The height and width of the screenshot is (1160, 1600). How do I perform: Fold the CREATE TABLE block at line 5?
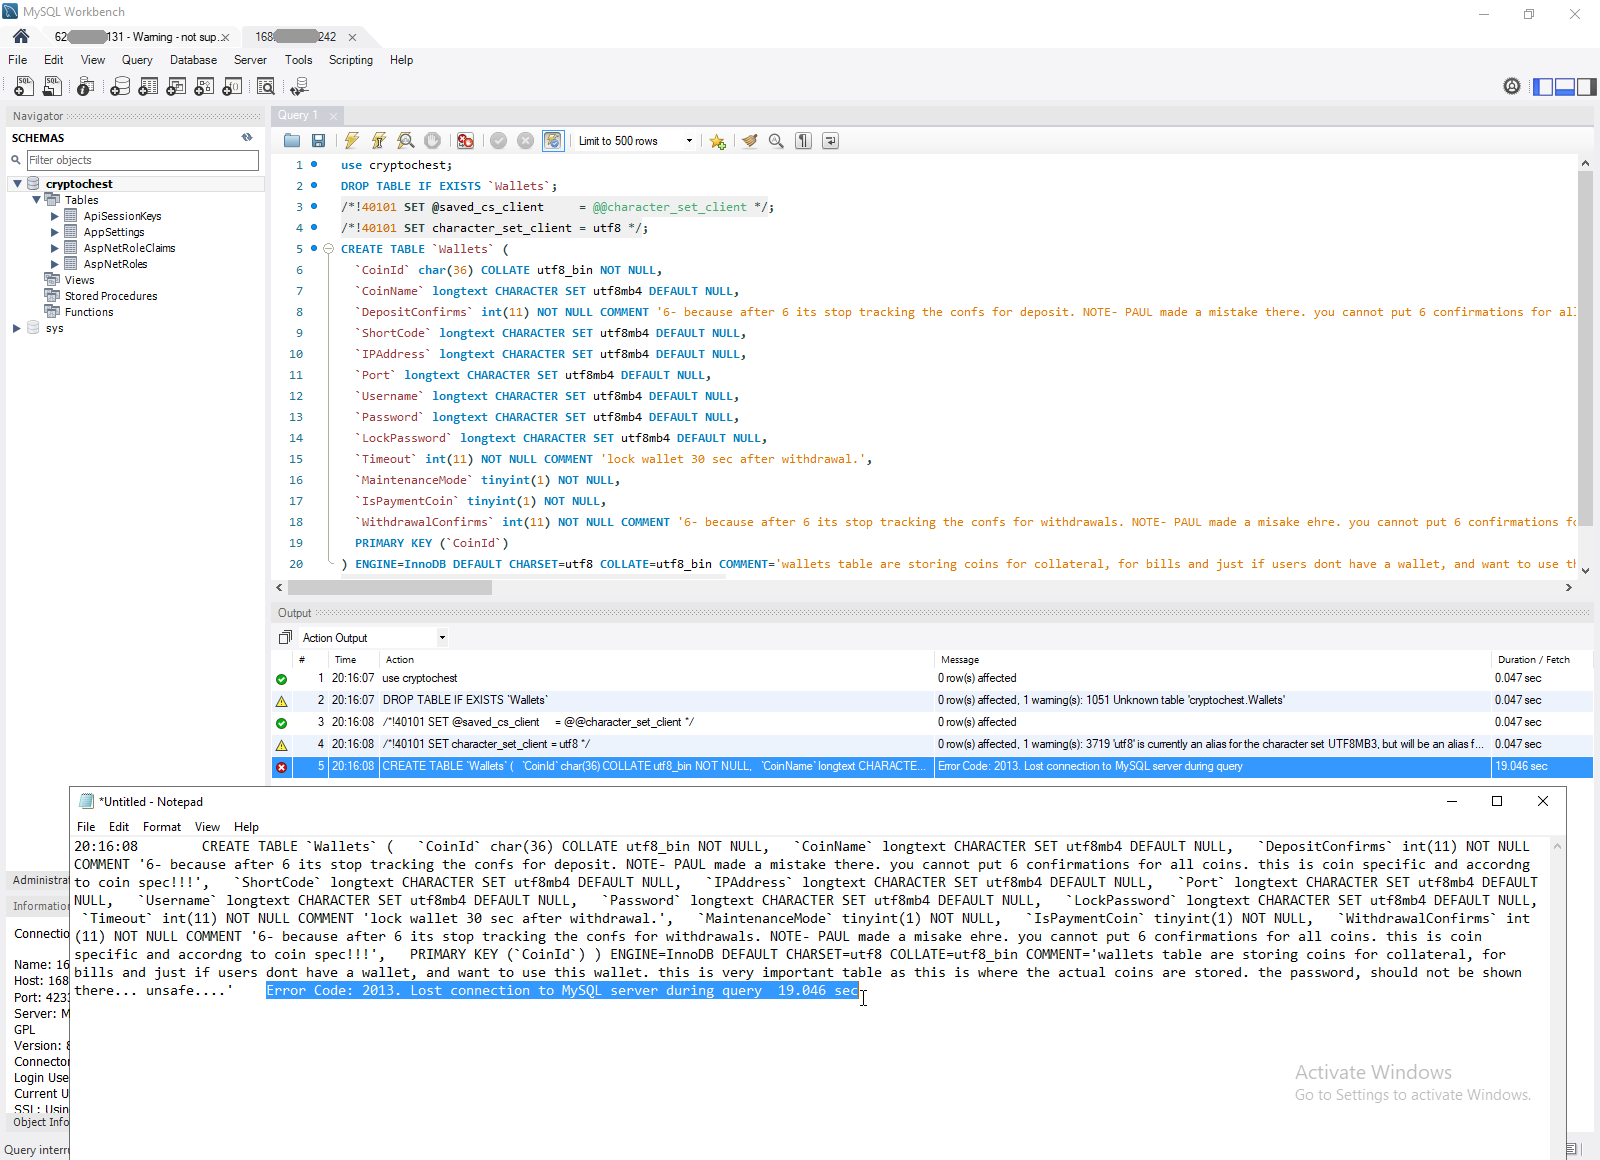coord(328,249)
